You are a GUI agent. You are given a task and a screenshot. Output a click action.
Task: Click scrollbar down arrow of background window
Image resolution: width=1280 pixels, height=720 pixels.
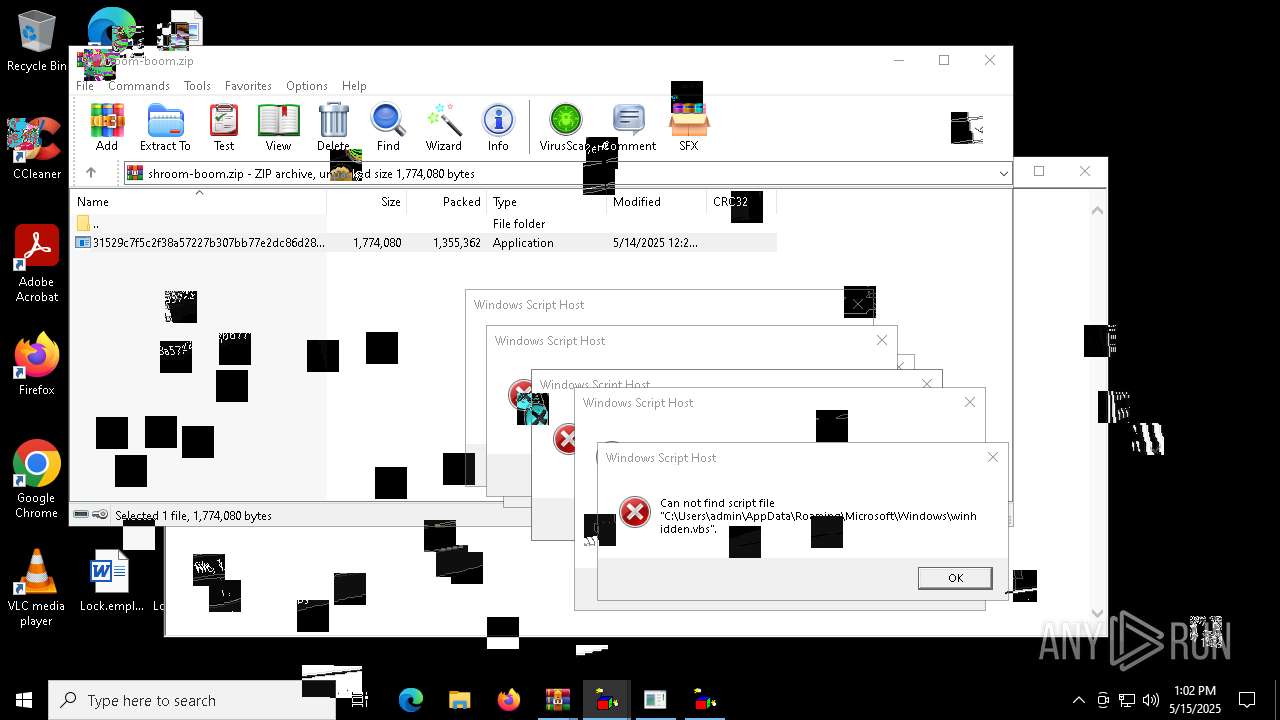(x=1097, y=614)
